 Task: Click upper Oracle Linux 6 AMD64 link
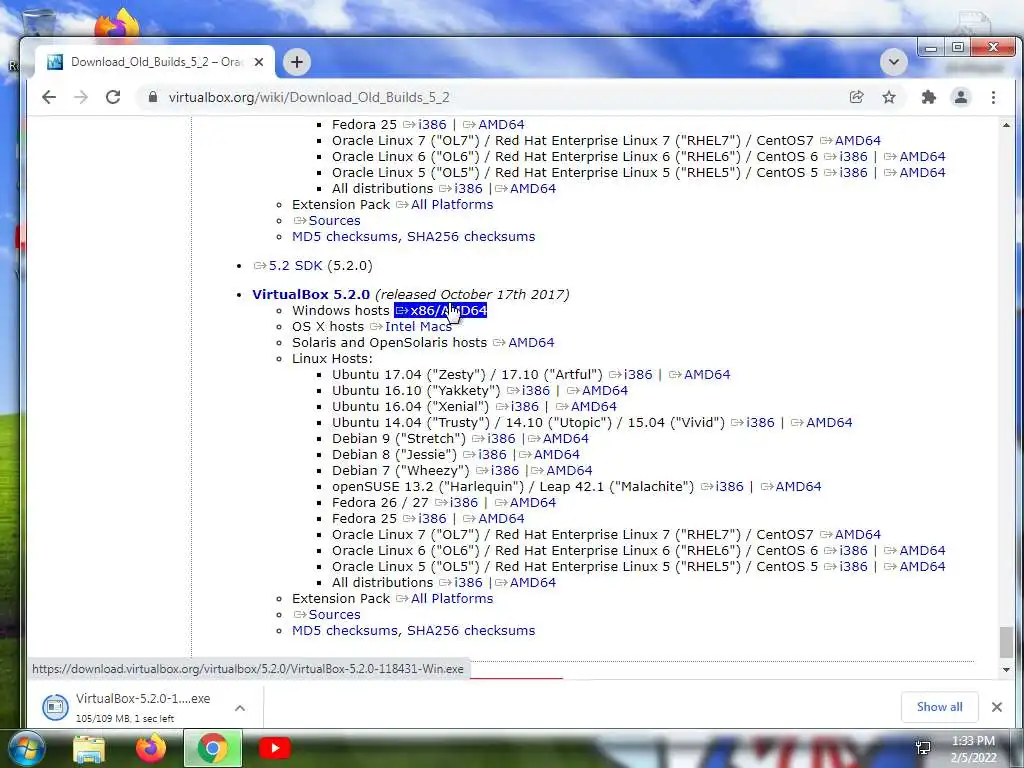915,157
